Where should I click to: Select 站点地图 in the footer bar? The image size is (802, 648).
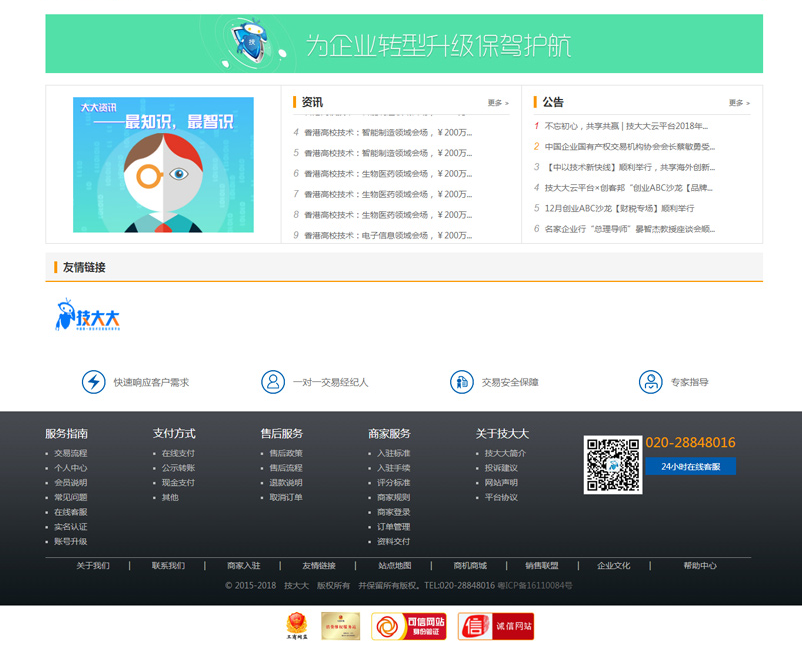[394, 566]
